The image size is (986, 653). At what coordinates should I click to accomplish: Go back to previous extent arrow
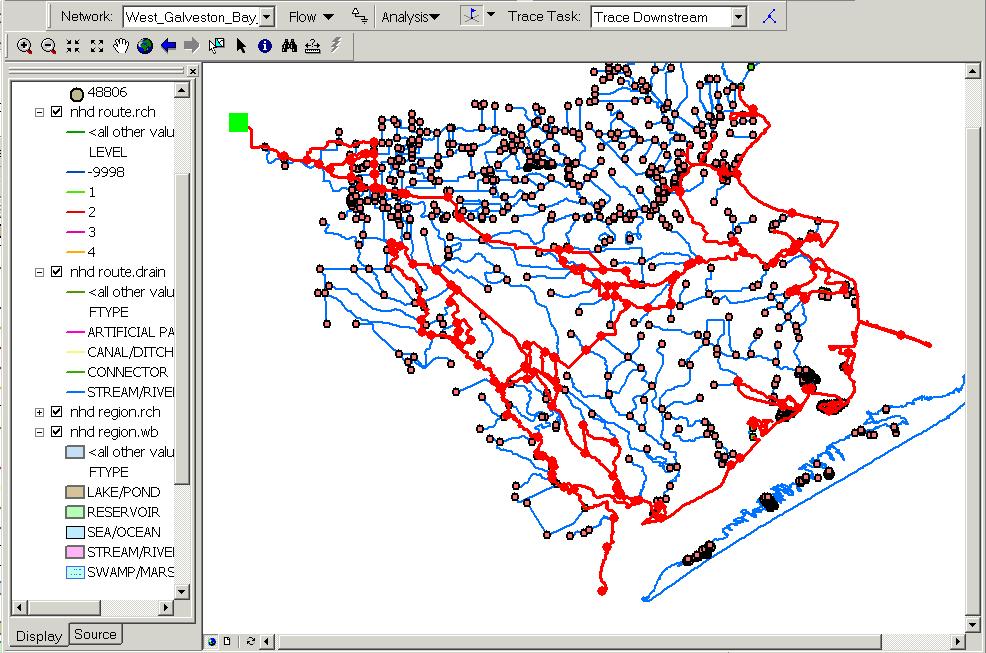click(168, 46)
